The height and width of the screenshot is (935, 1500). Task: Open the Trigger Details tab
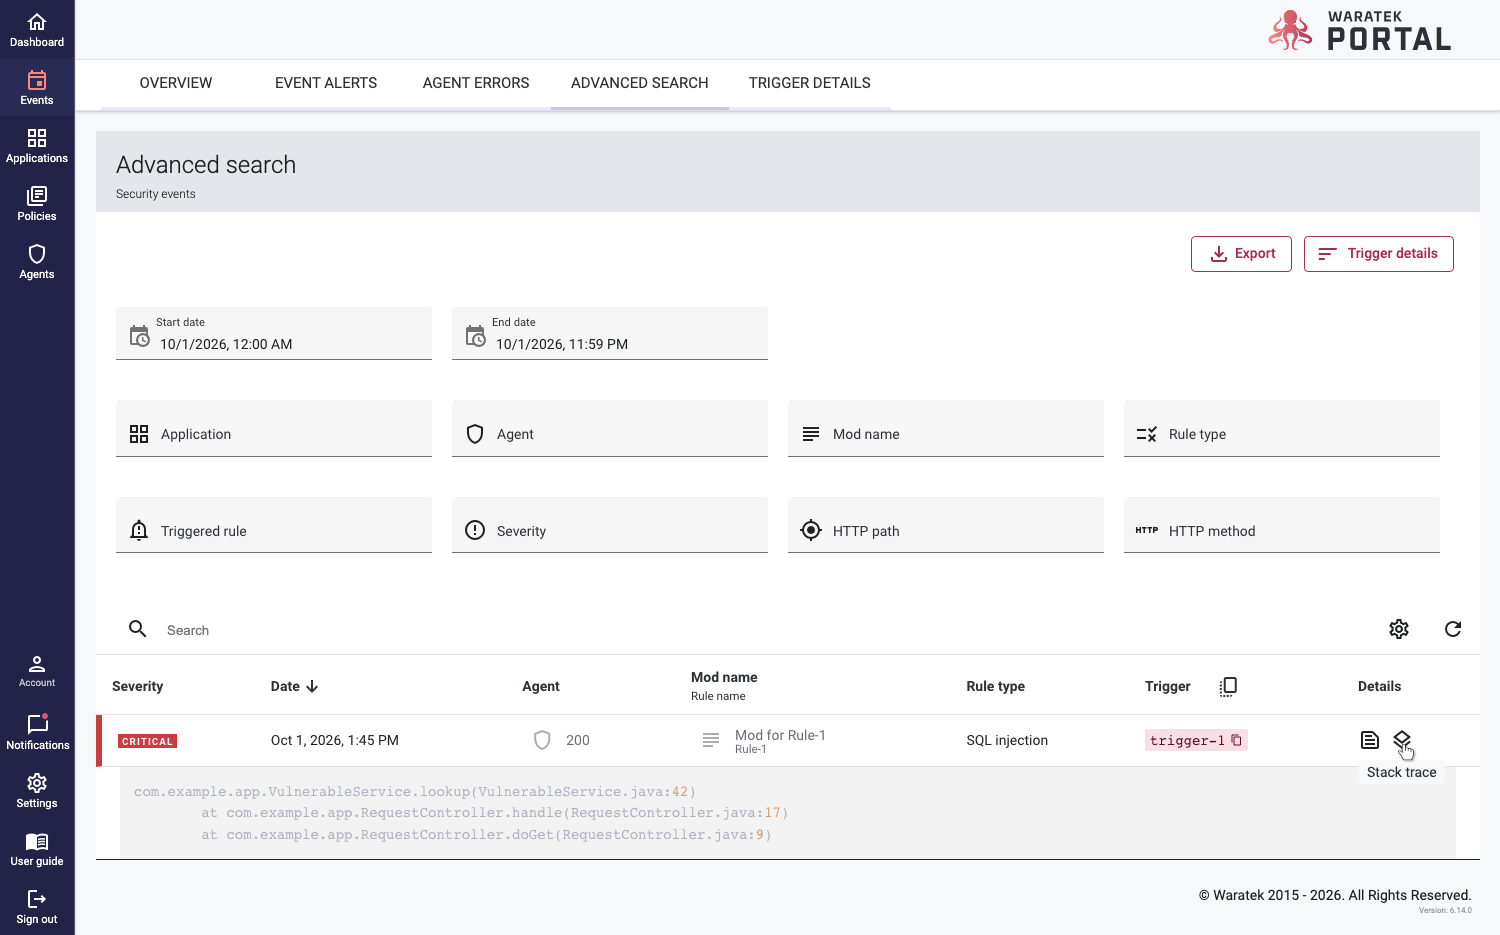(810, 83)
